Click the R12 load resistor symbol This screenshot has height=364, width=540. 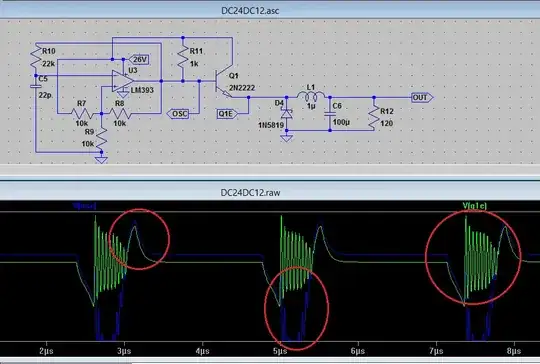(x=374, y=118)
